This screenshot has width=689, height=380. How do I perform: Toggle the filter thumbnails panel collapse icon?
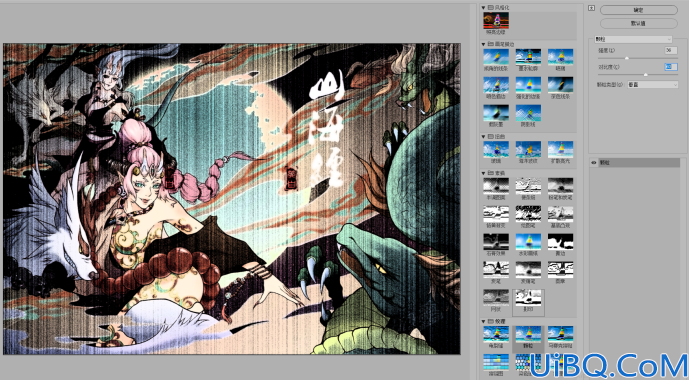tap(591, 8)
